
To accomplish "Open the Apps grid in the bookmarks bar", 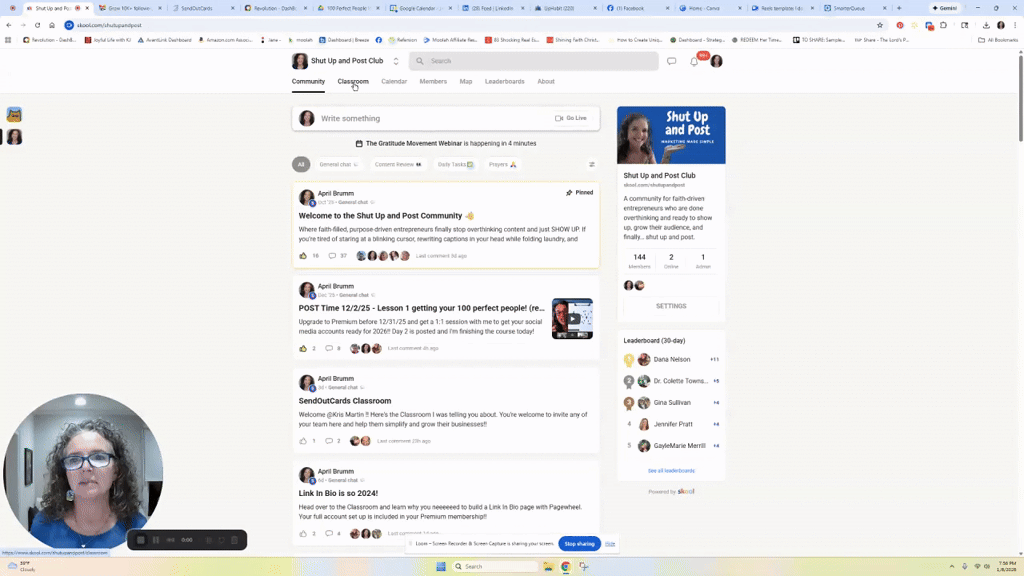I will (8, 40).
